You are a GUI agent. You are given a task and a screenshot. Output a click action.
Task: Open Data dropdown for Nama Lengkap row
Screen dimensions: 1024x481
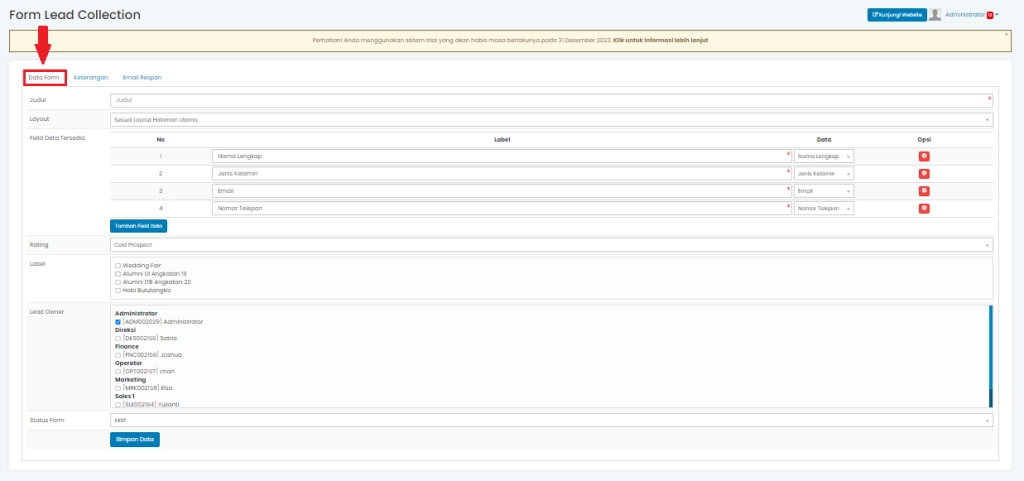[824, 157]
